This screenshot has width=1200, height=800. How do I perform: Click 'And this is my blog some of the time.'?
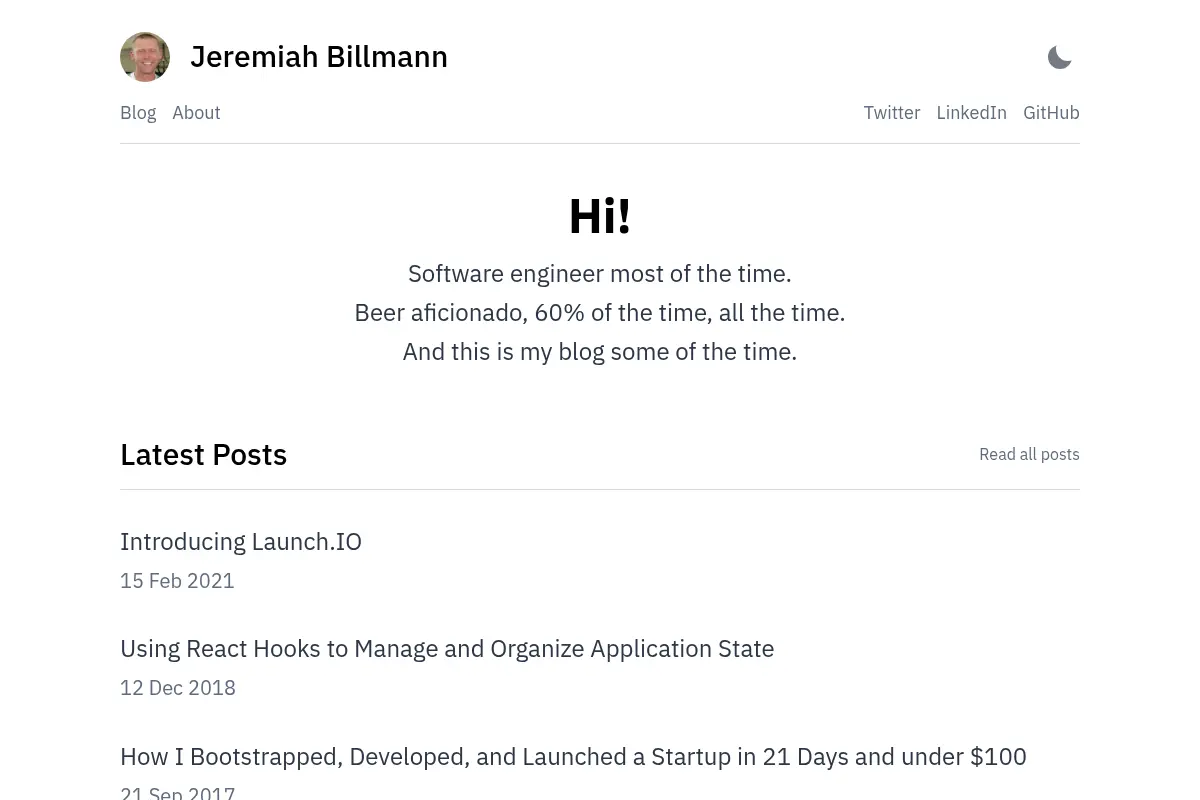click(x=600, y=352)
